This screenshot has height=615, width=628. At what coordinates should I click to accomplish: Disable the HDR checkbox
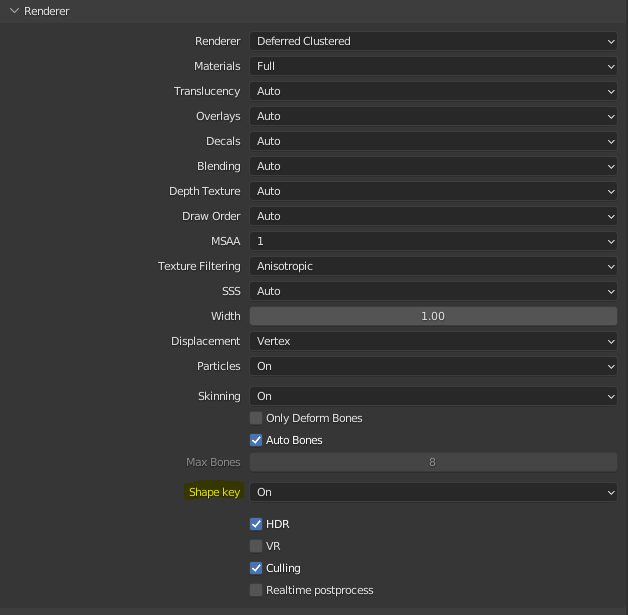pyautogui.click(x=256, y=524)
